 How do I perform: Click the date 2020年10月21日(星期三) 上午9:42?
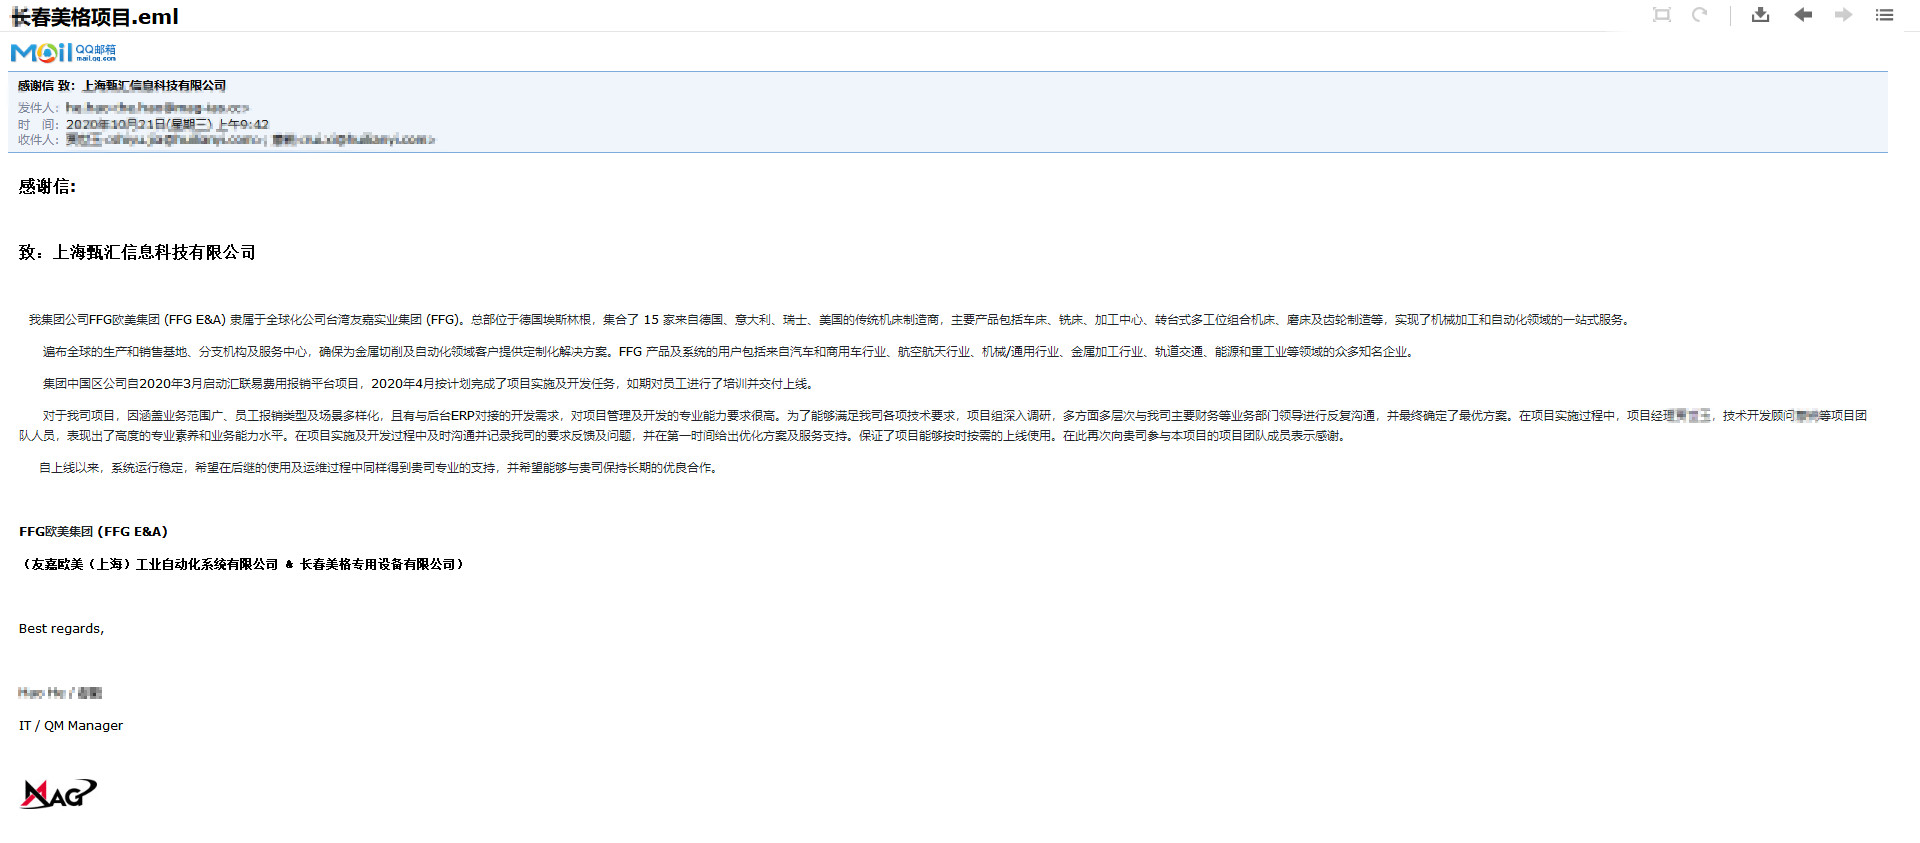pos(167,124)
